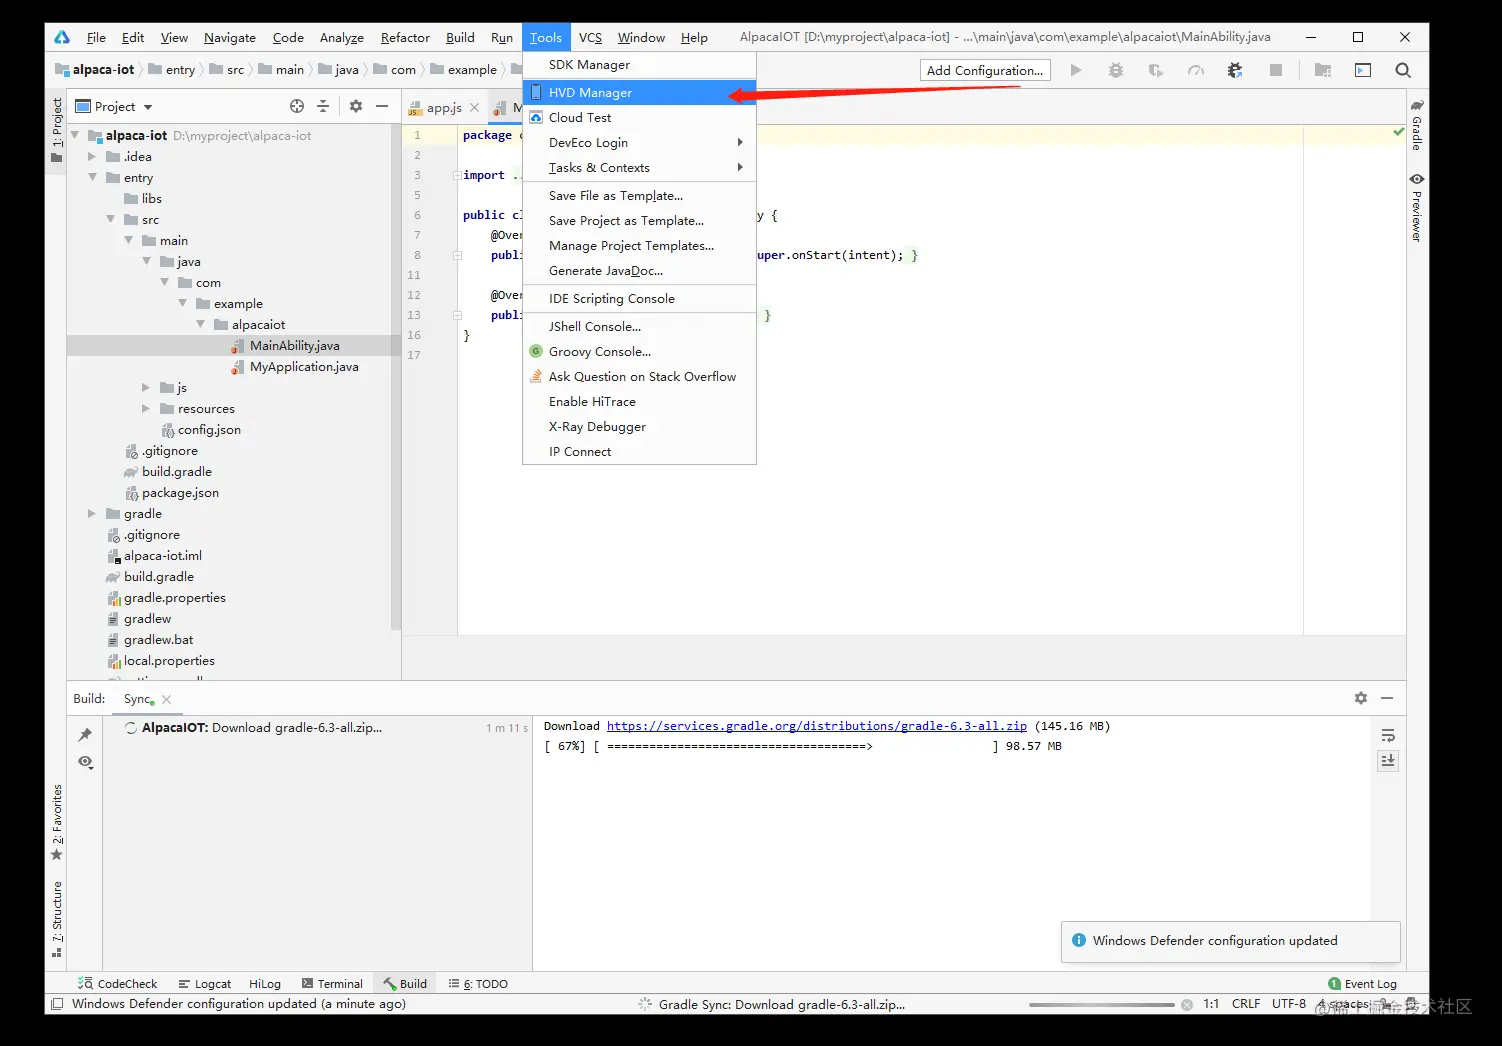
Task: Open the File menu
Action: (96, 37)
